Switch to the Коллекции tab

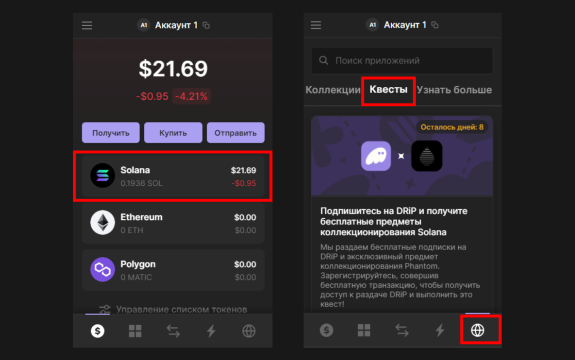(x=333, y=90)
